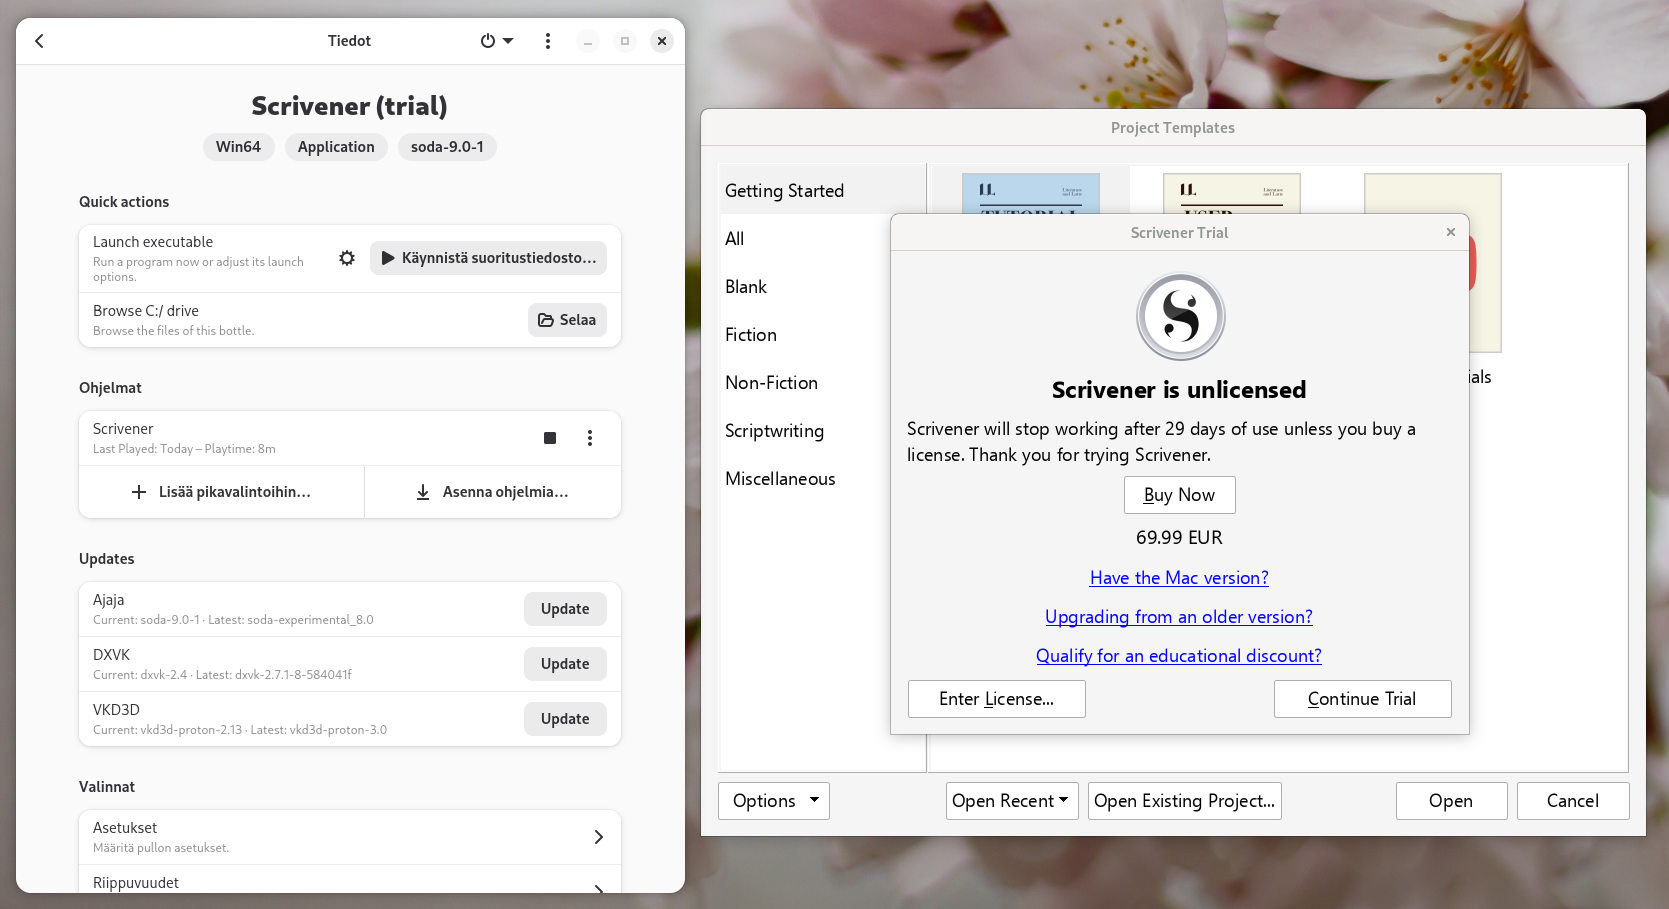The height and width of the screenshot is (909, 1669).
Task: Click Asenna ohjelmia download button
Action: click(492, 492)
